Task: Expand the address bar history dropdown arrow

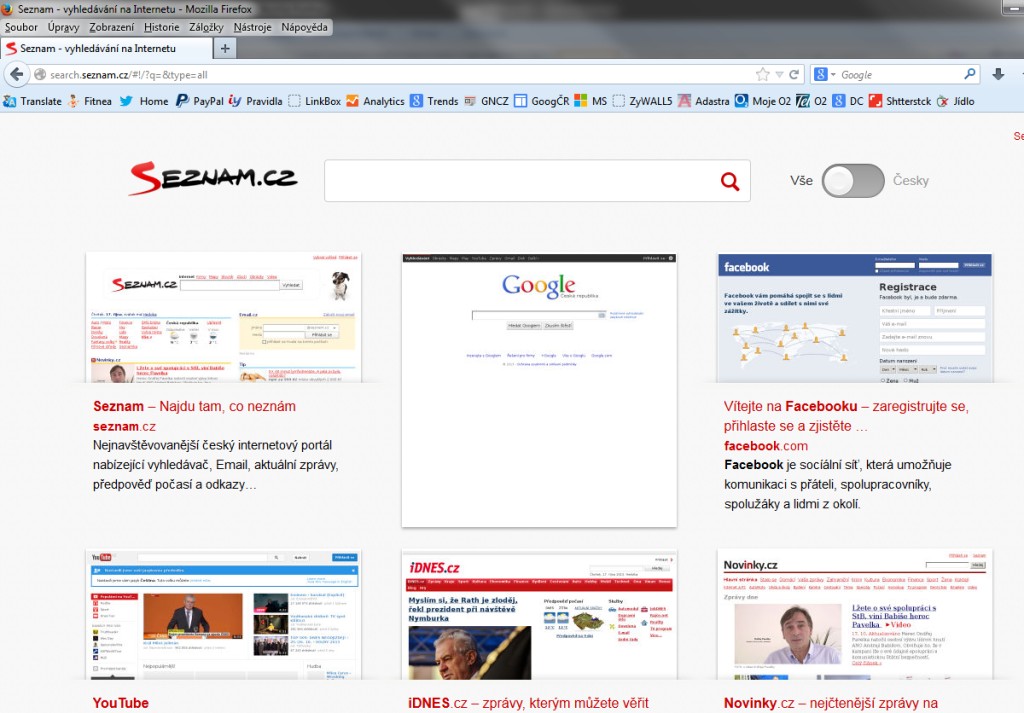Action: tap(779, 74)
